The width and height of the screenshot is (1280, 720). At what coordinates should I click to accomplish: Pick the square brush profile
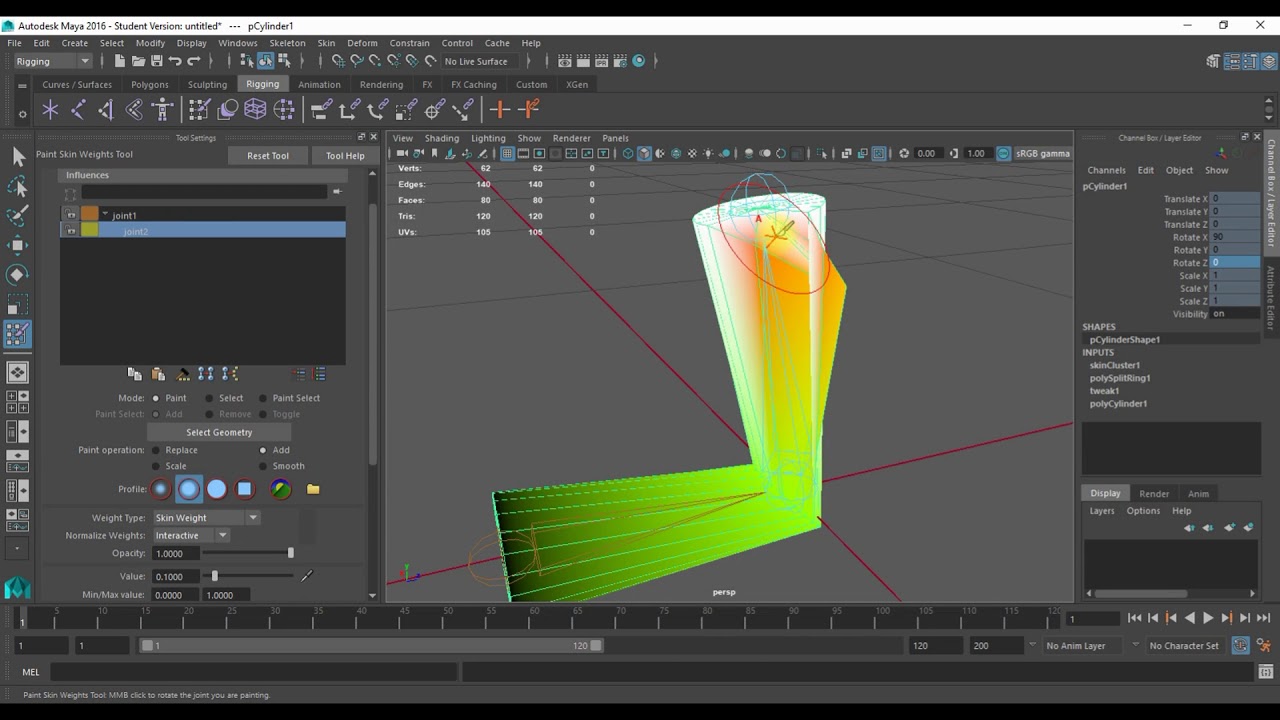244,489
